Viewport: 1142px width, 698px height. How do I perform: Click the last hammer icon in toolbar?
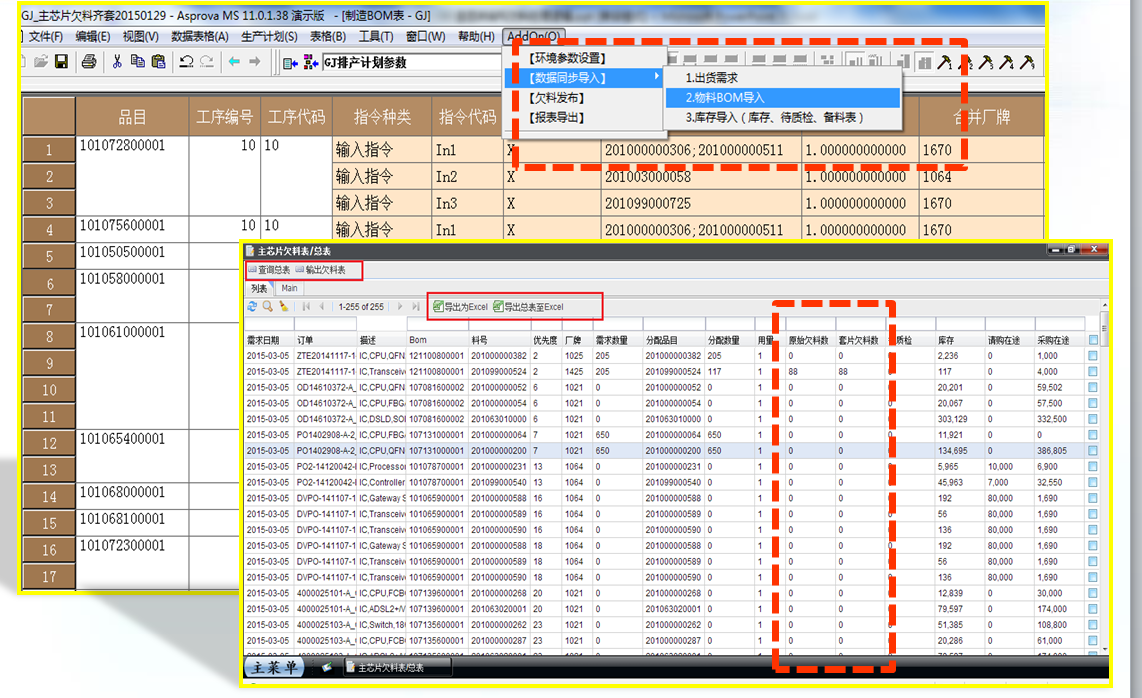coord(1027,63)
